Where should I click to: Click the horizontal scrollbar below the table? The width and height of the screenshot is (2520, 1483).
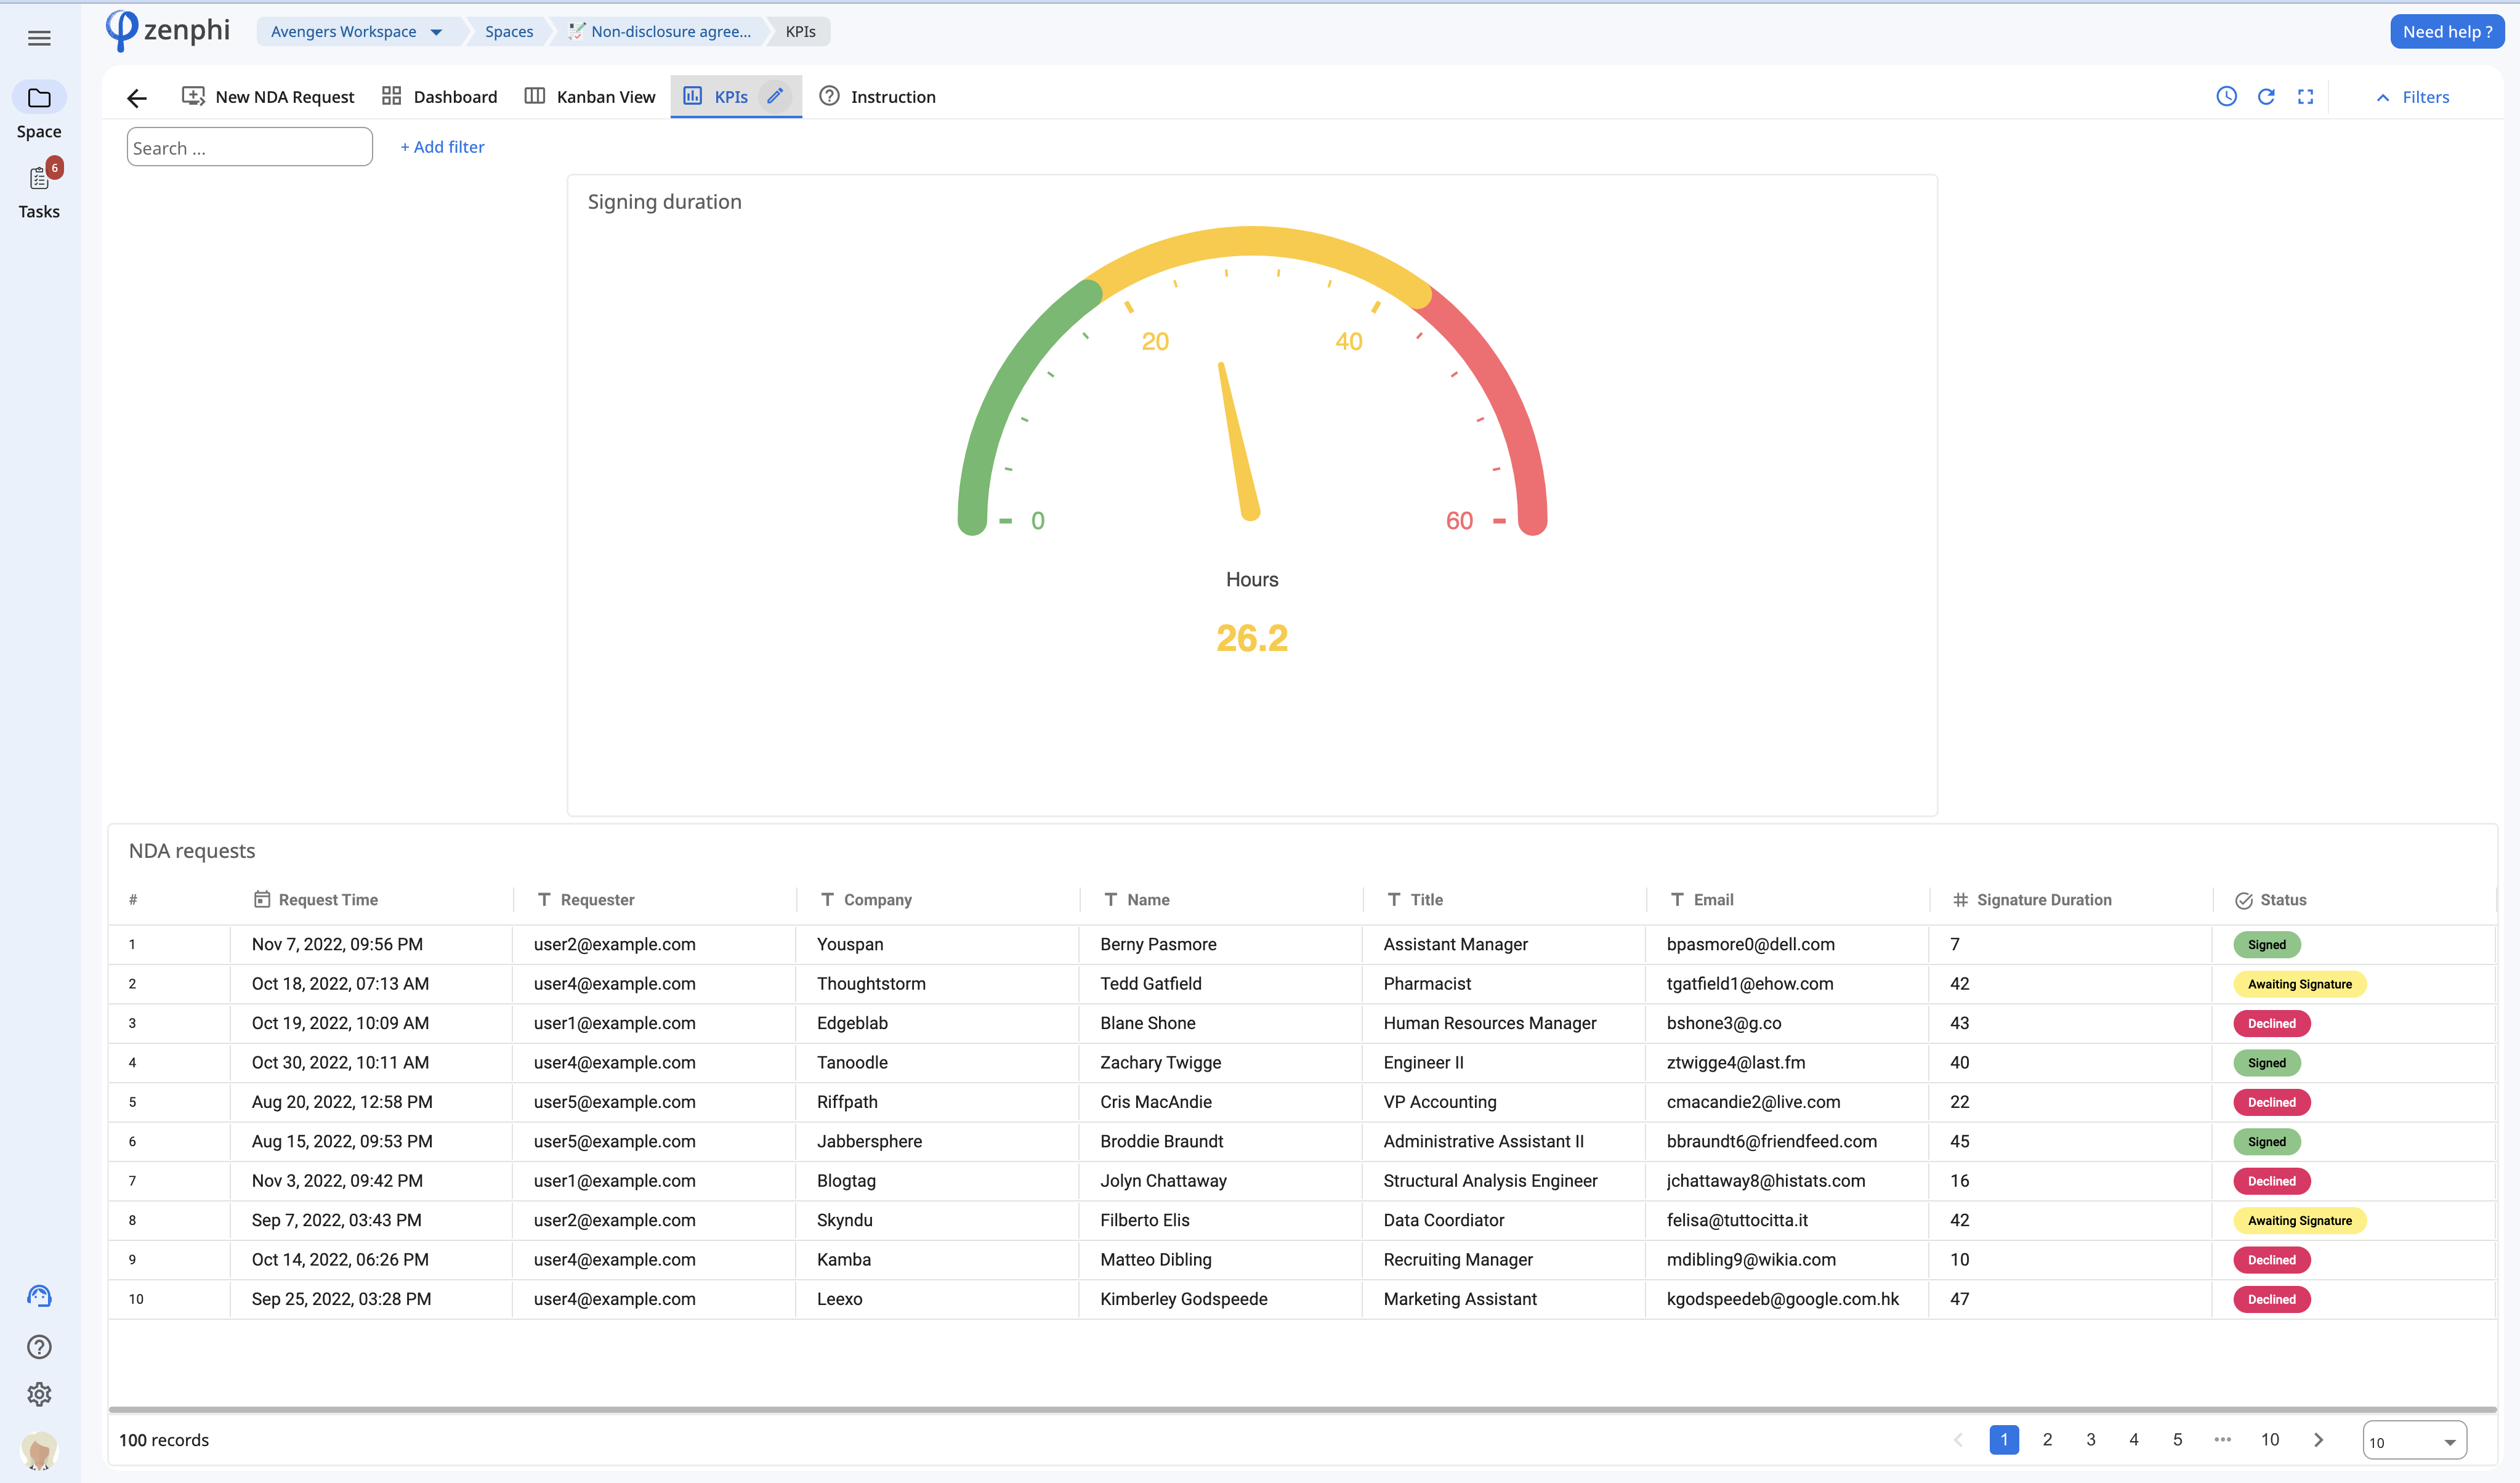[x=1300, y=1409]
